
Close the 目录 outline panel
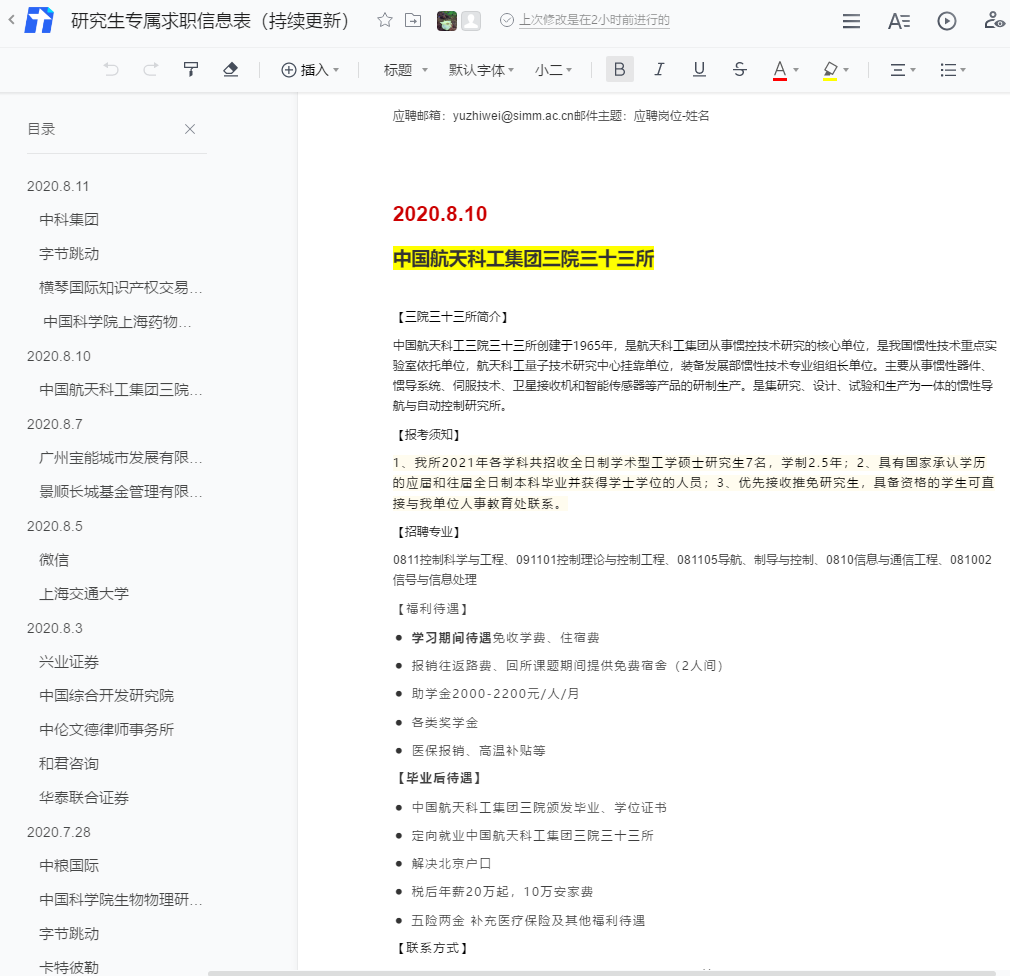(x=190, y=129)
